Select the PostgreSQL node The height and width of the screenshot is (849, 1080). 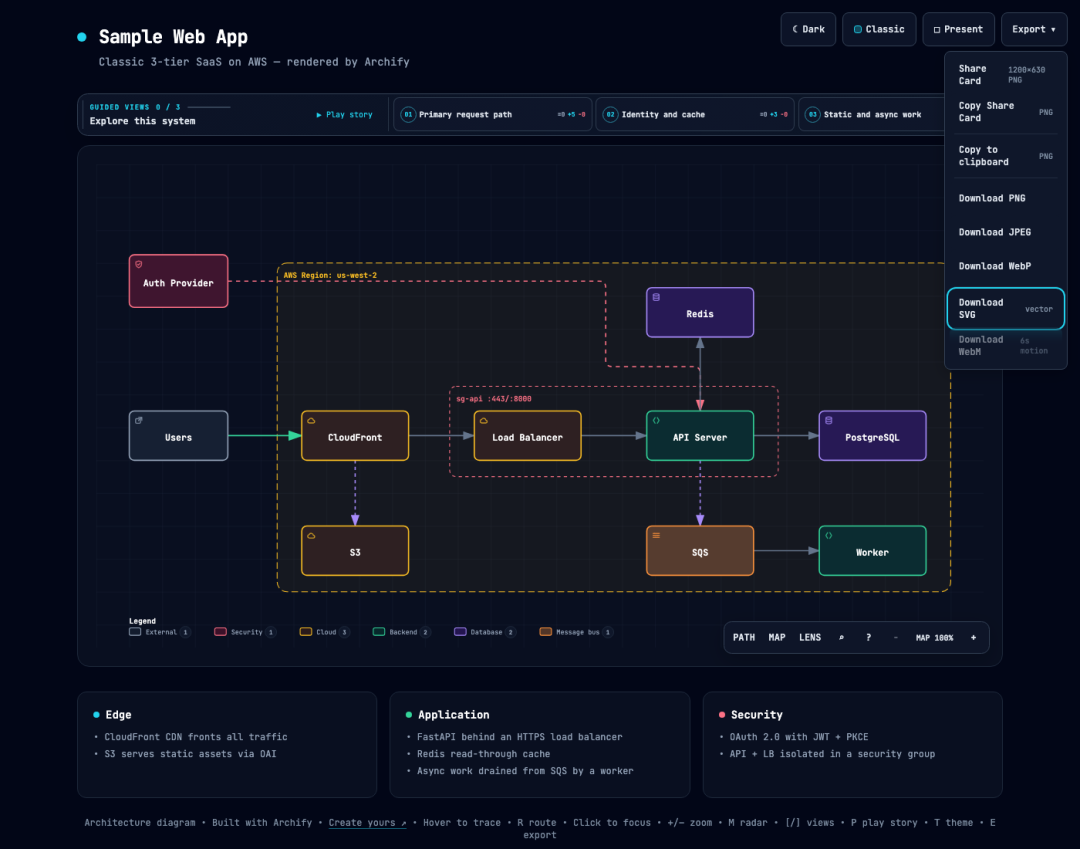[x=872, y=436]
